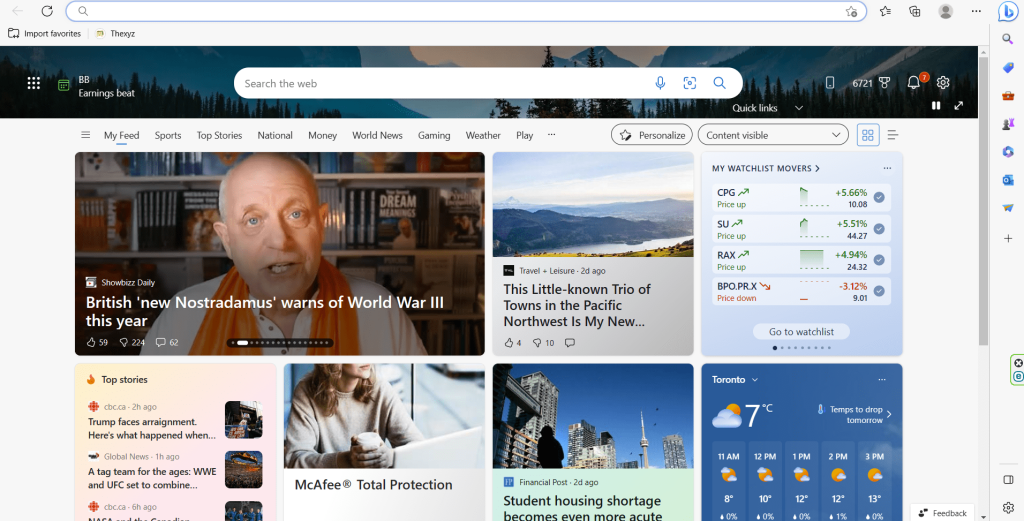Open the notifications bell icon
1024x521 pixels.
tap(913, 82)
